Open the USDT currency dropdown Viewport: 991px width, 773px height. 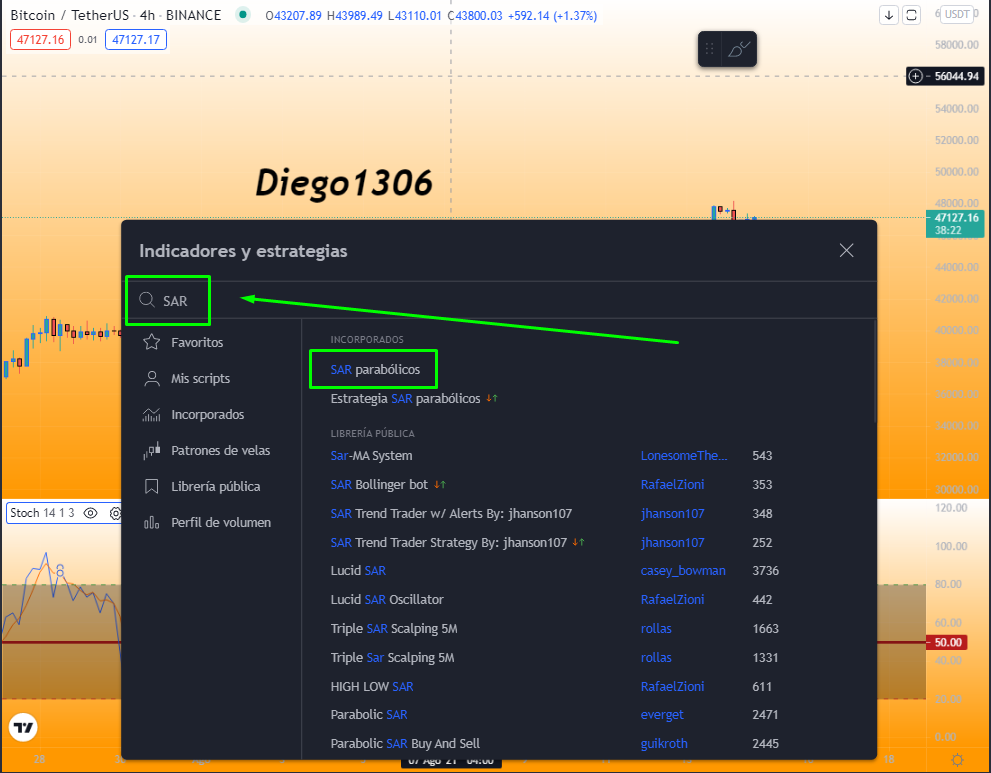(x=959, y=14)
